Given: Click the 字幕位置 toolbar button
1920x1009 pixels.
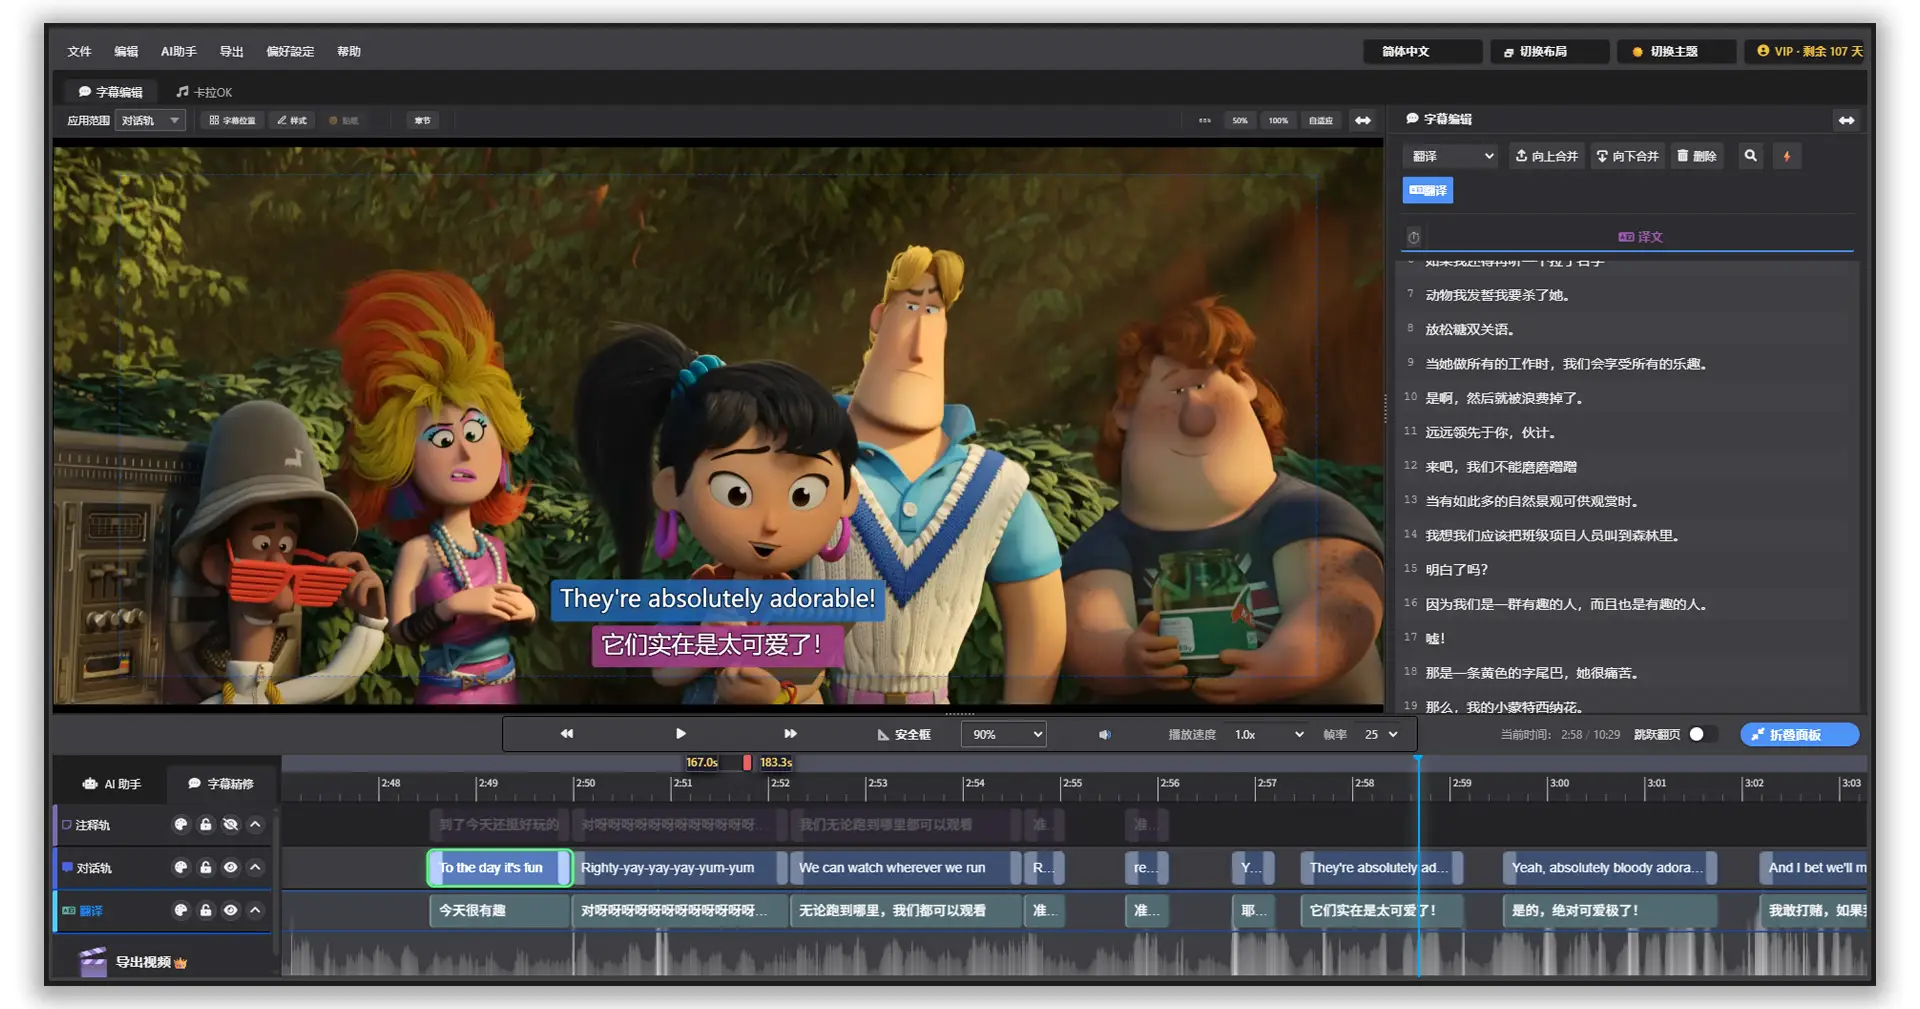Looking at the screenshot, I should (232, 121).
